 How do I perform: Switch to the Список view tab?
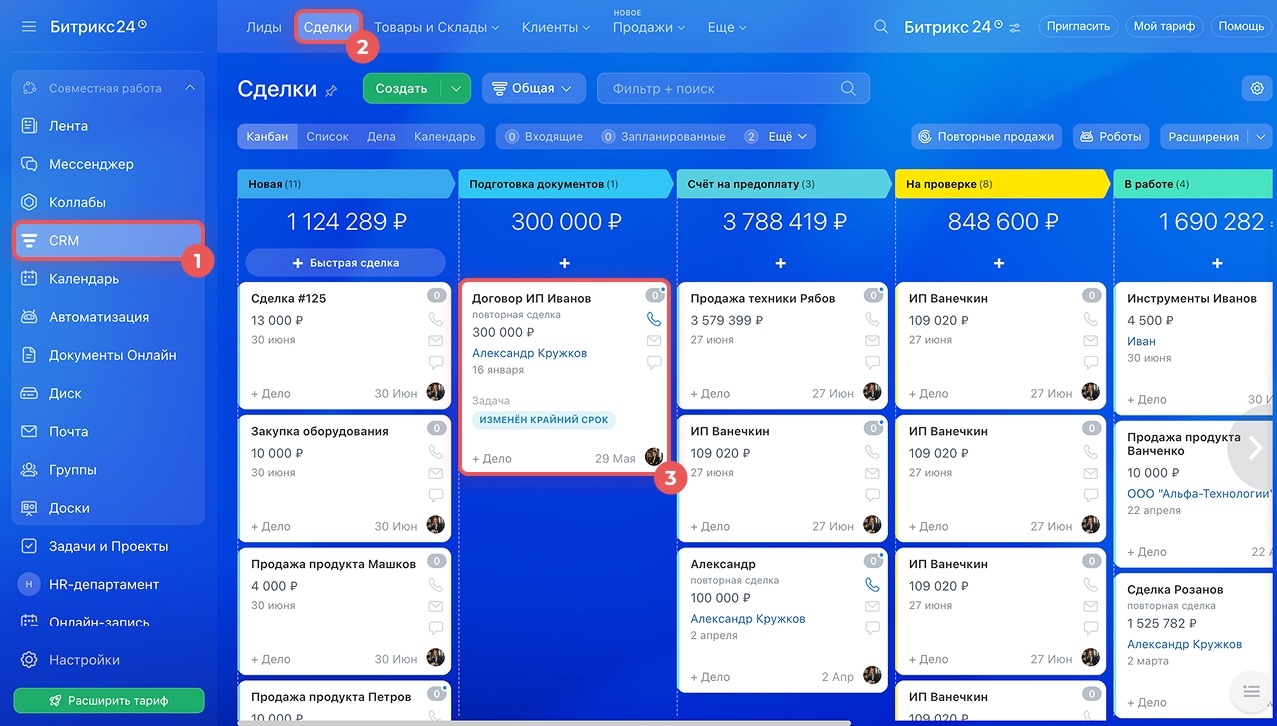point(327,137)
